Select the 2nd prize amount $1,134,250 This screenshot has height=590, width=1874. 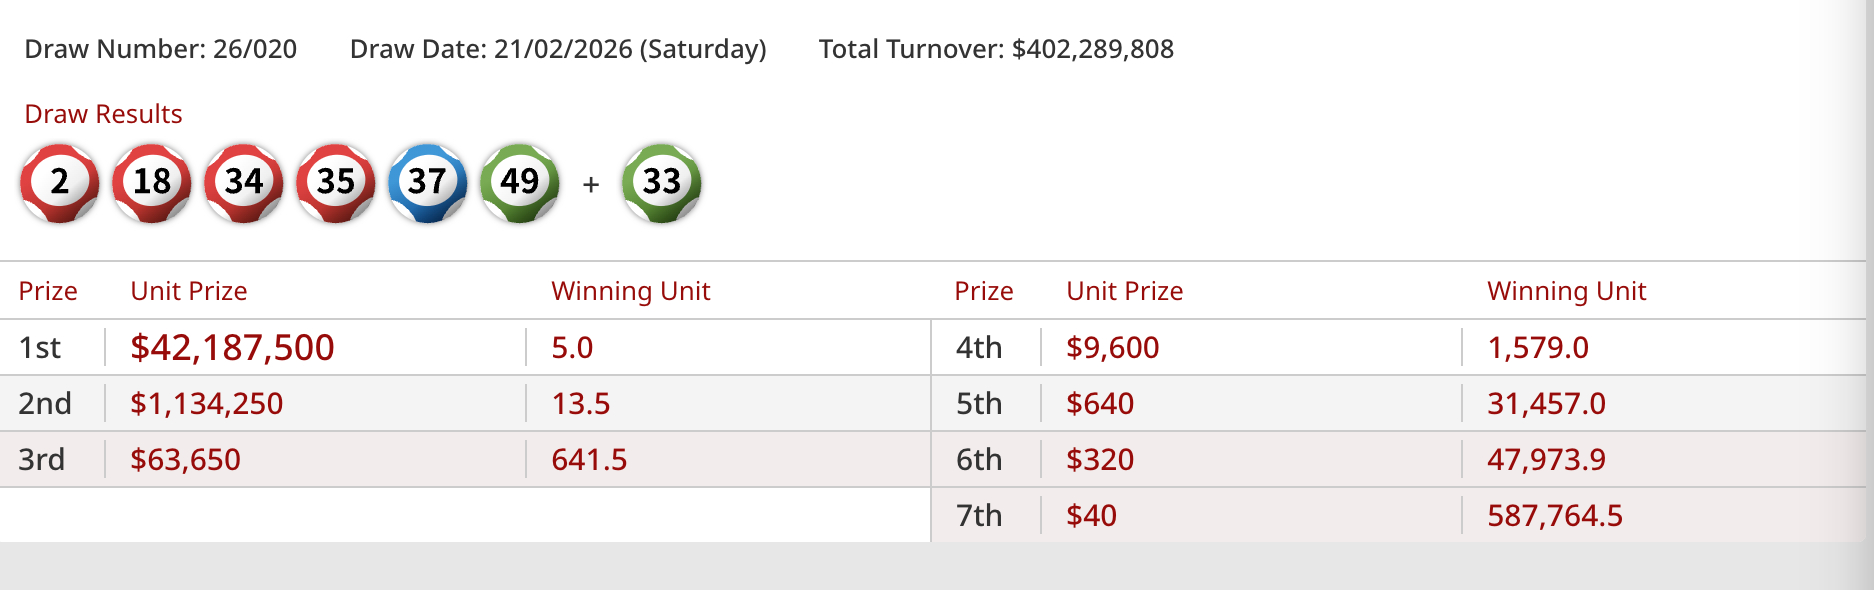206,403
